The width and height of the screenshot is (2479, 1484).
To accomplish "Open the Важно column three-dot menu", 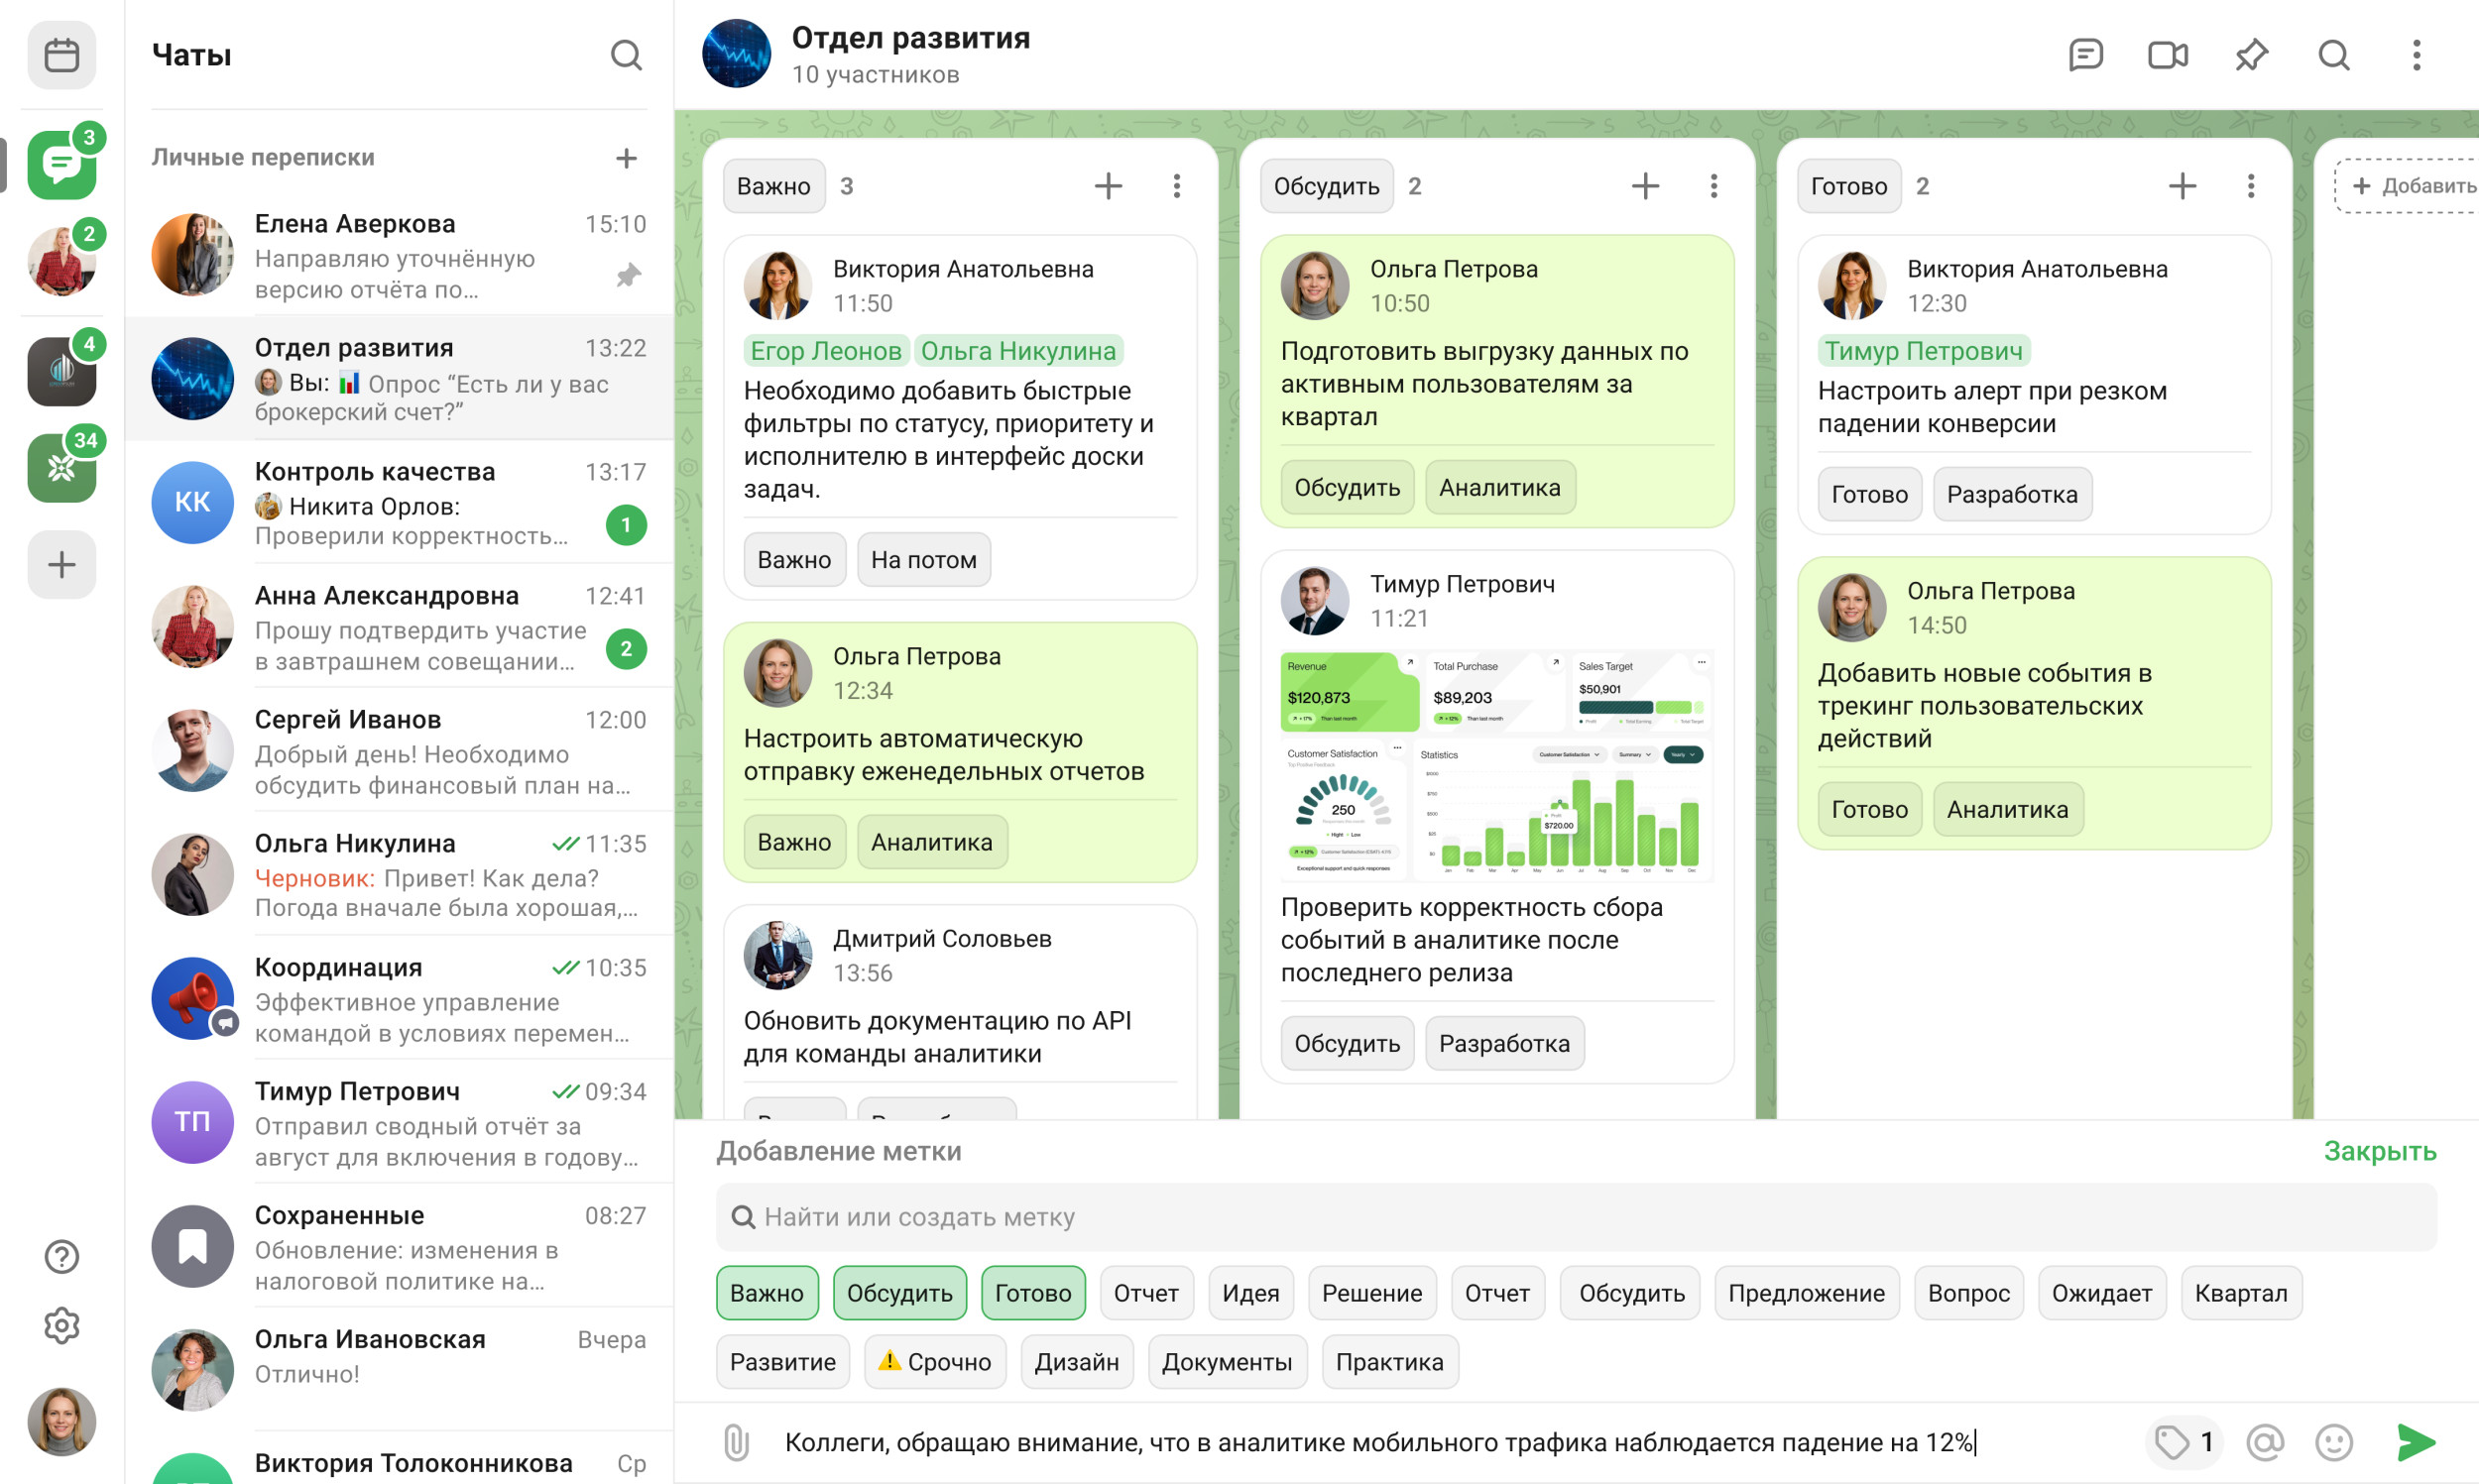I will 1176,186.
